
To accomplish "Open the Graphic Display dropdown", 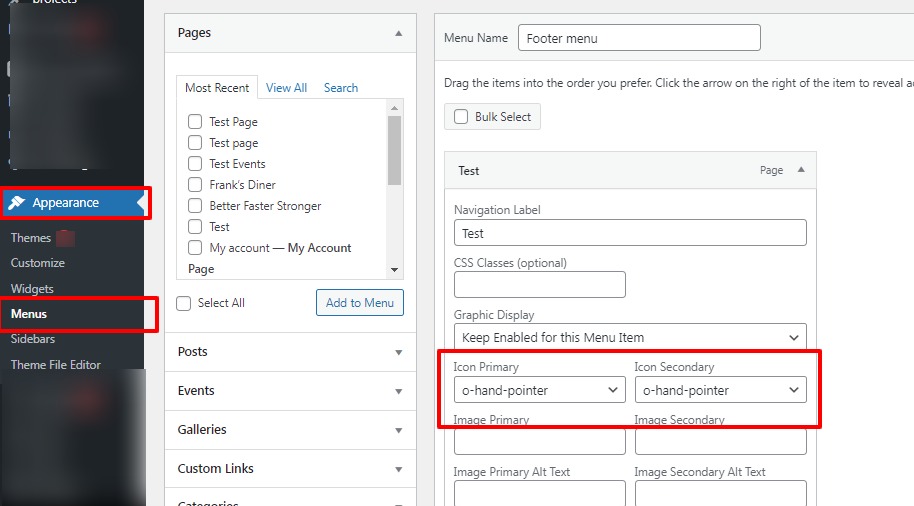I will [630, 337].
